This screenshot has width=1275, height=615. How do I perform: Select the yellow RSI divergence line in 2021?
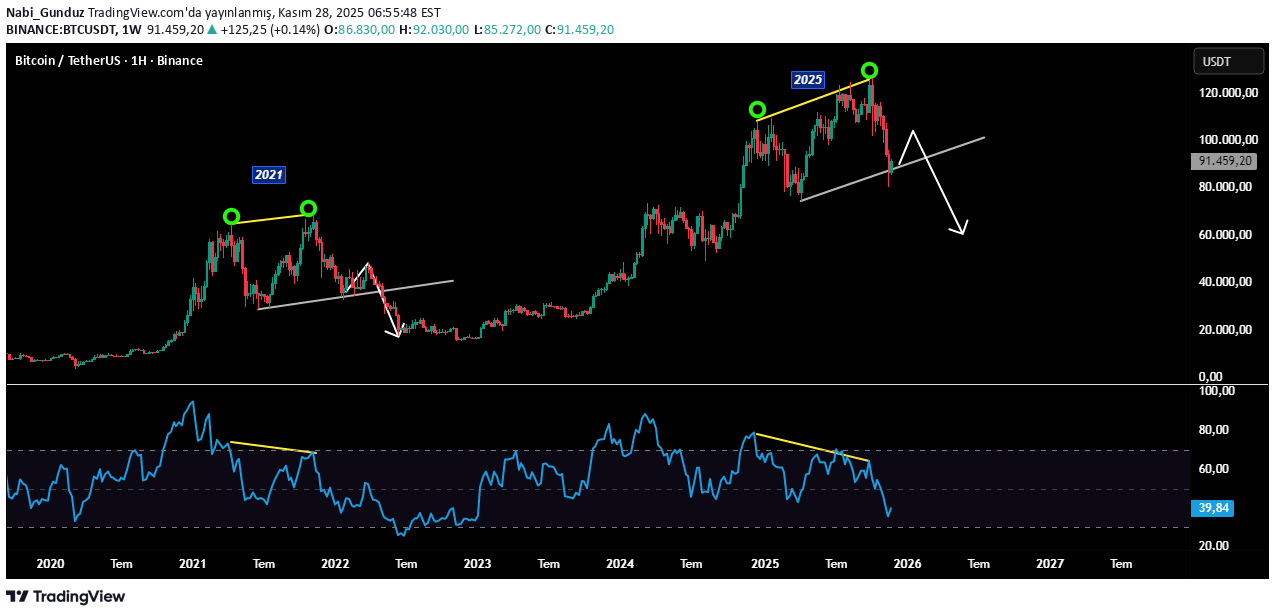click(273, 447)
